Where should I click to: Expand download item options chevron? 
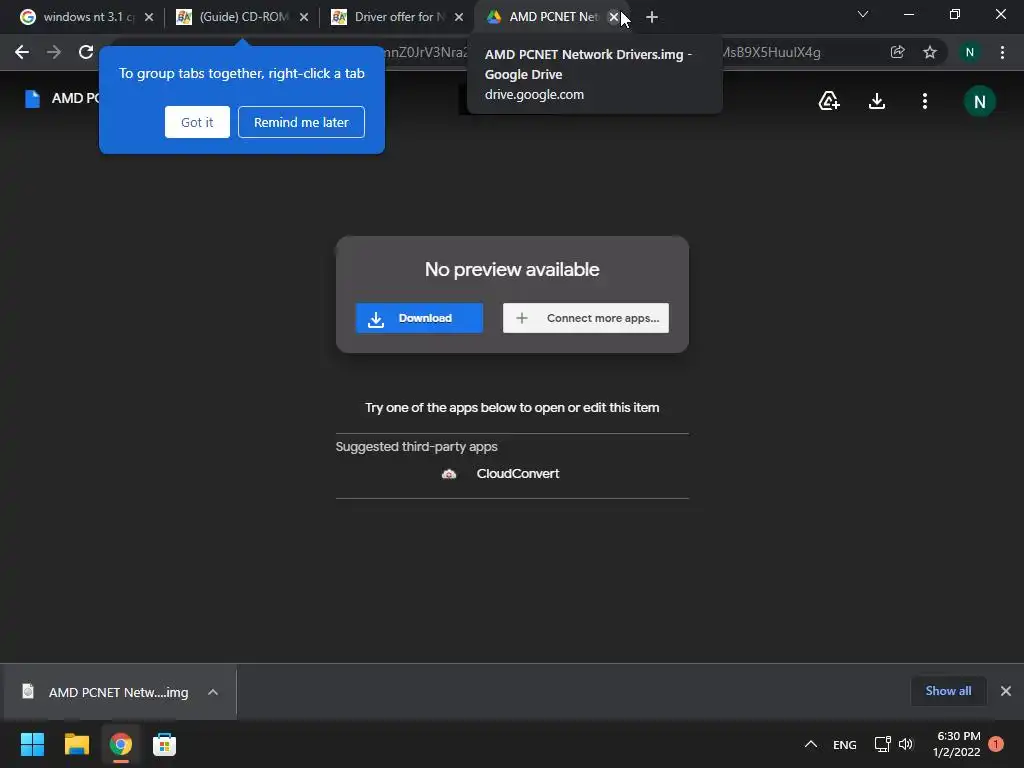click(x=213, y=692)
